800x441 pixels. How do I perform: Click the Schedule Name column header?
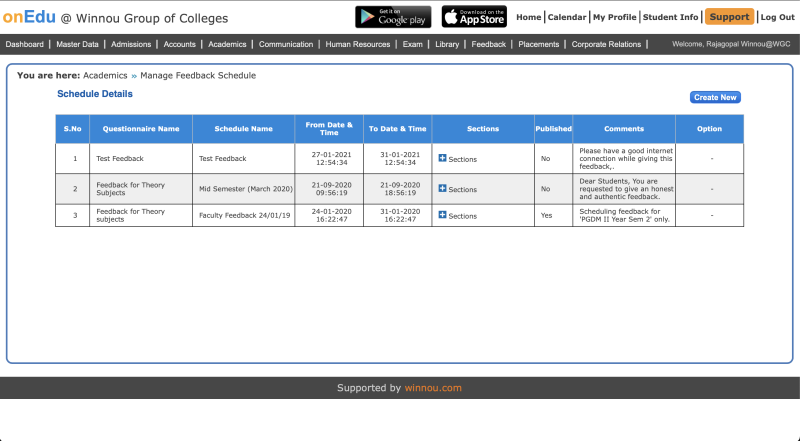pos(242,129)
